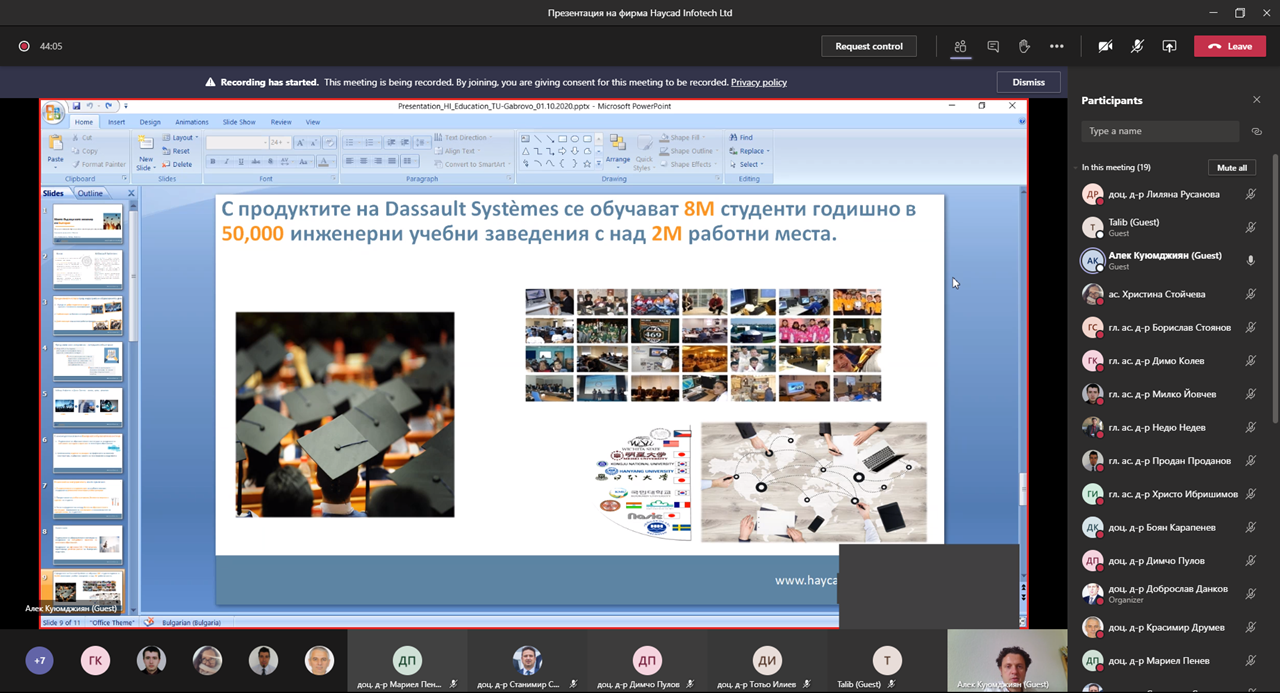Click the PowerPoint Office button

coord(53,112)
